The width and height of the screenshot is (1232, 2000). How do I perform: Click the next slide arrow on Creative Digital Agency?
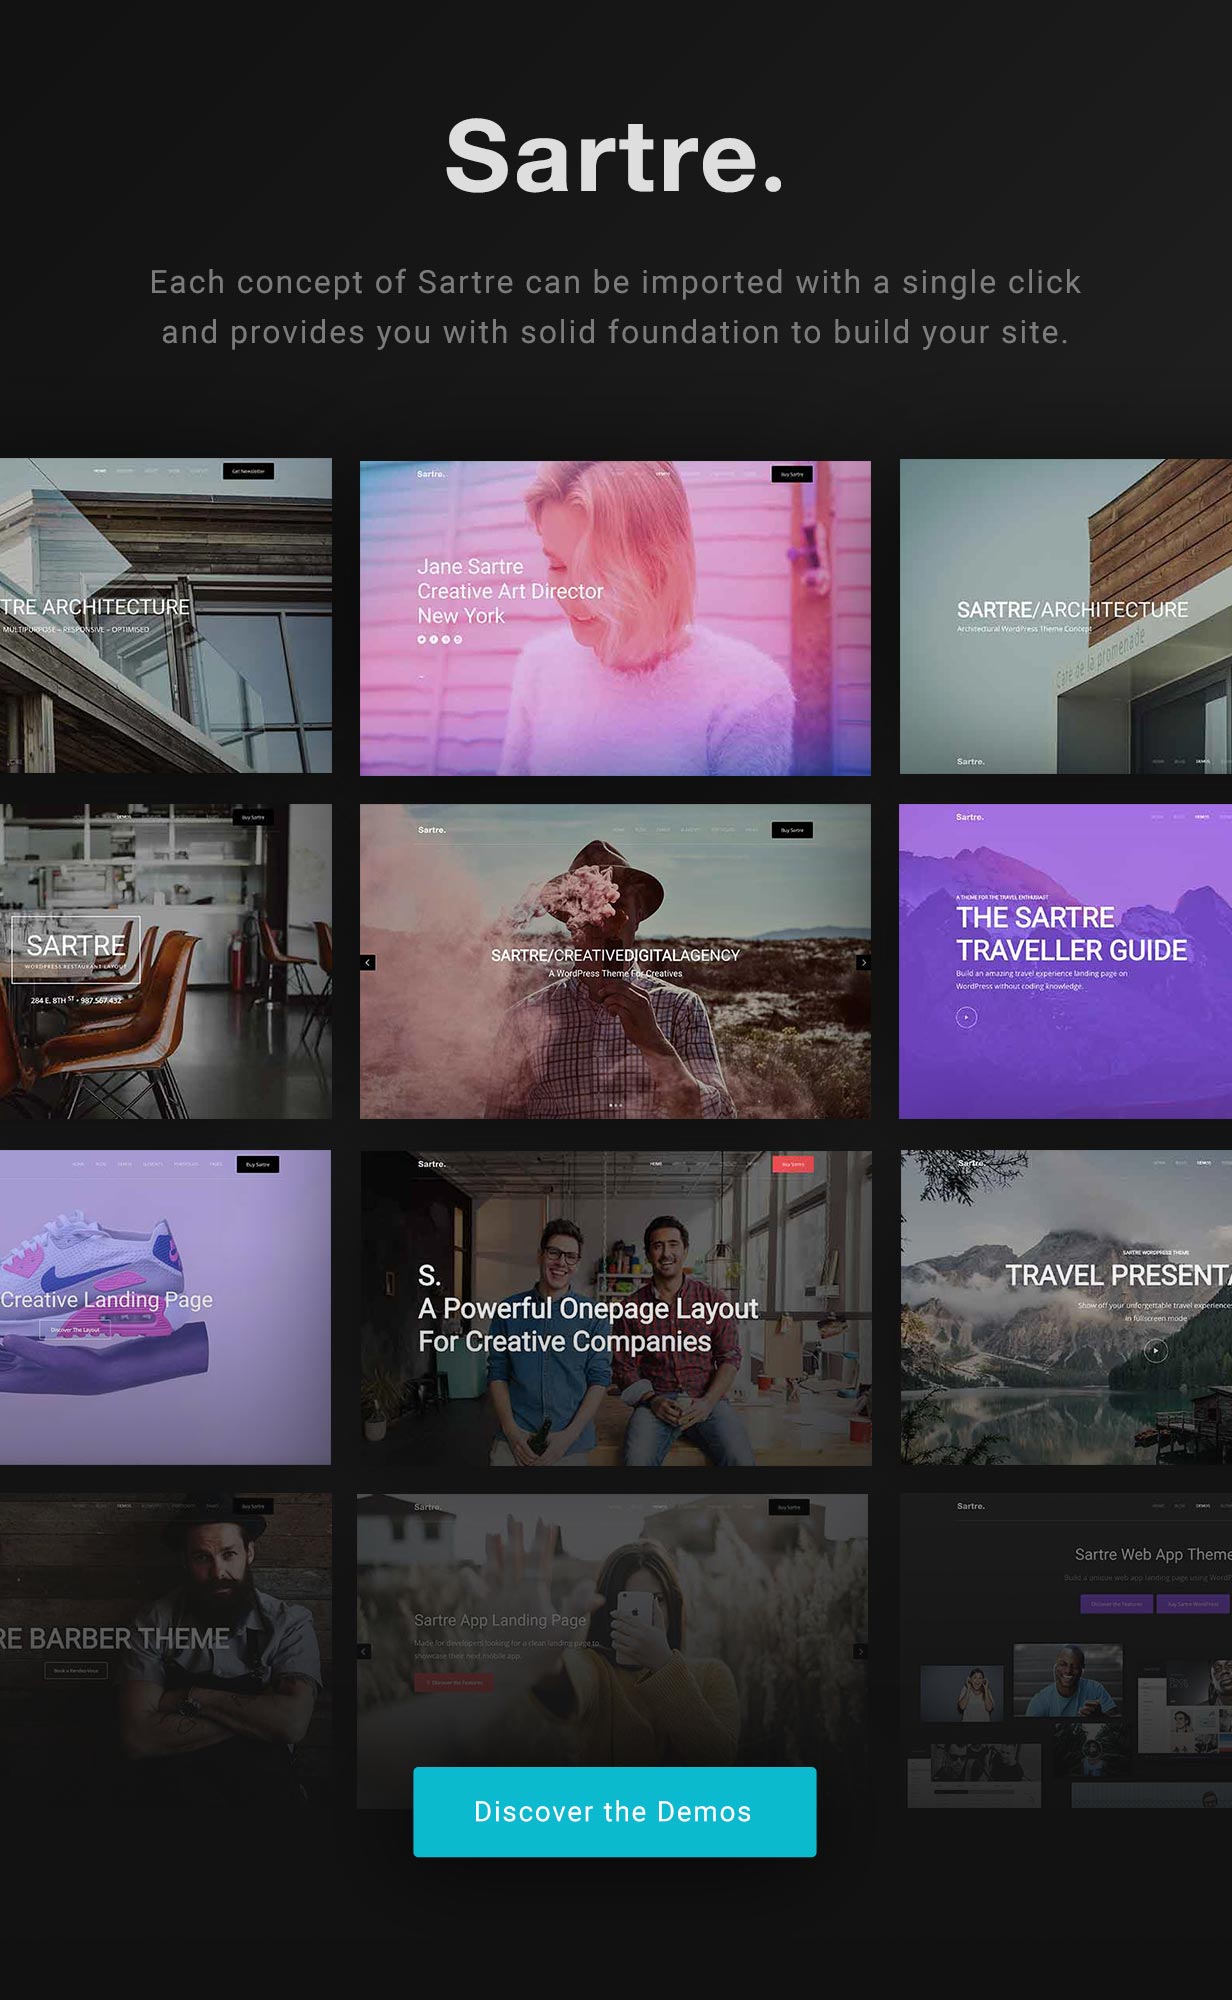click(x=863, y=962)
